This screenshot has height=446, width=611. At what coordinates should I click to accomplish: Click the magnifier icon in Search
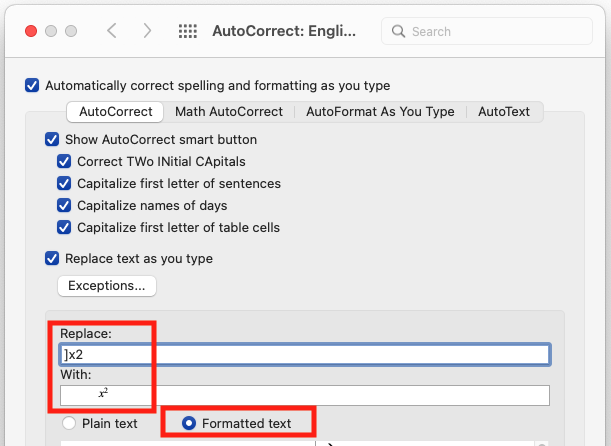[398, 31]
